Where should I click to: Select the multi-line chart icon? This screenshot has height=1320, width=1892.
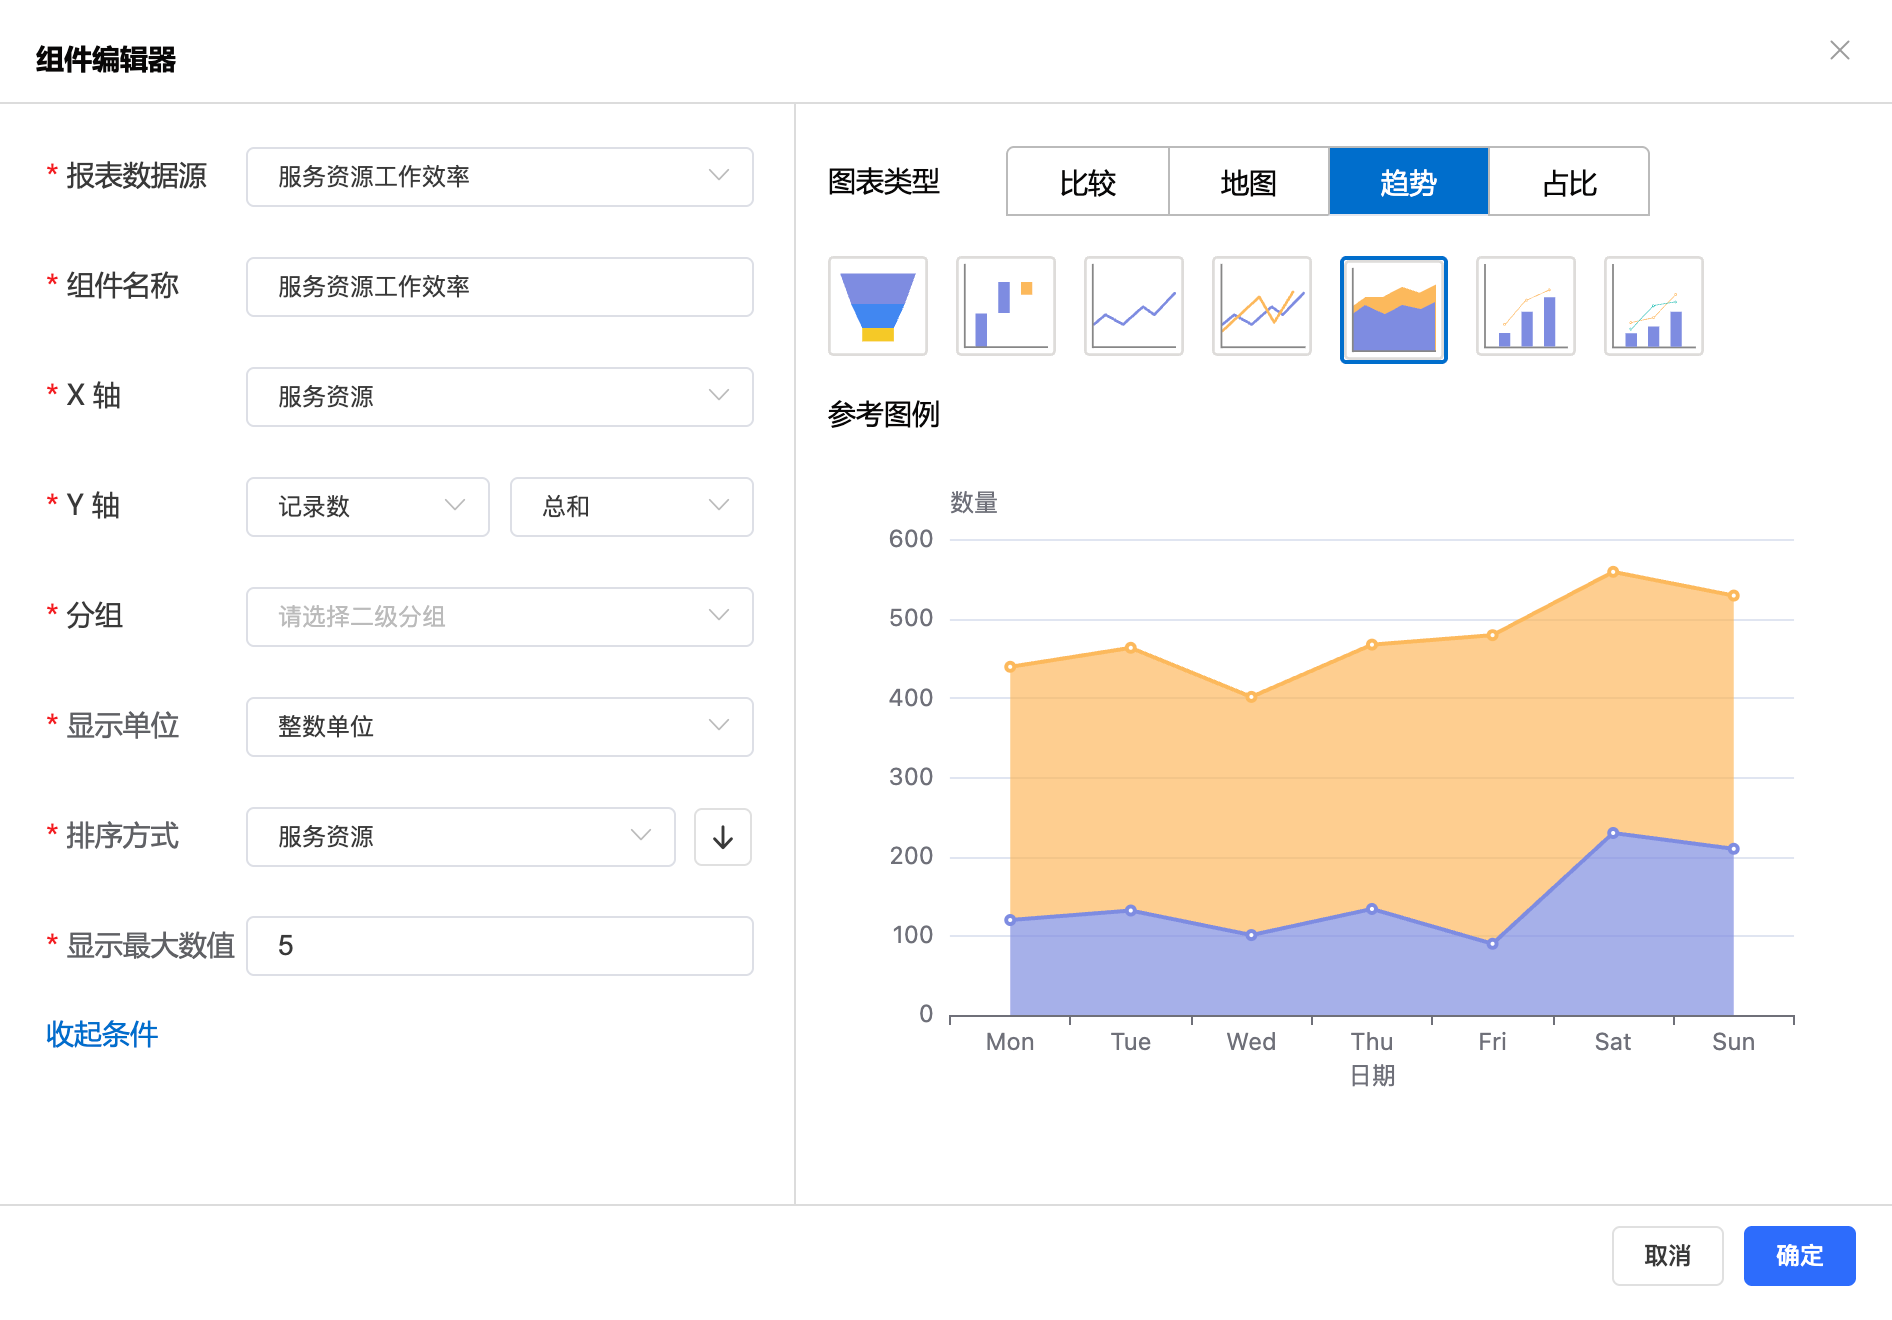tap(1262, 306)
